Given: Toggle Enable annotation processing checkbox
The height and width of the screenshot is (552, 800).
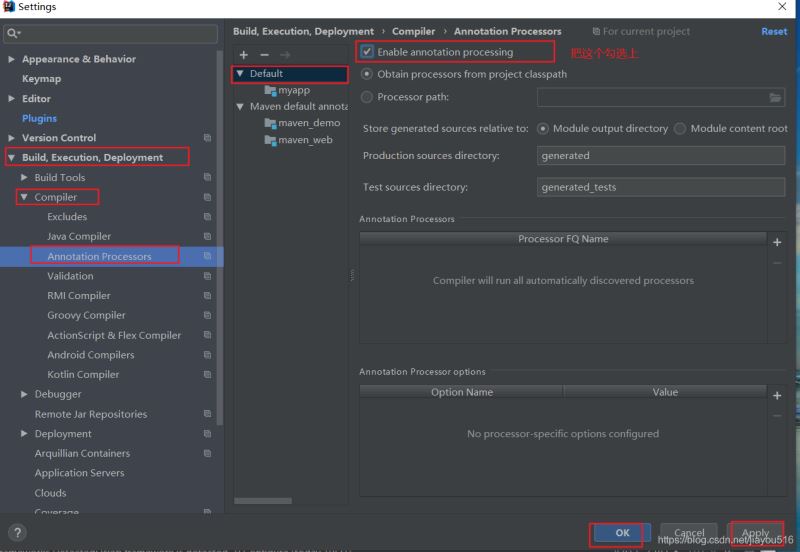Looking at the screenshot, I should pos(368,52).
